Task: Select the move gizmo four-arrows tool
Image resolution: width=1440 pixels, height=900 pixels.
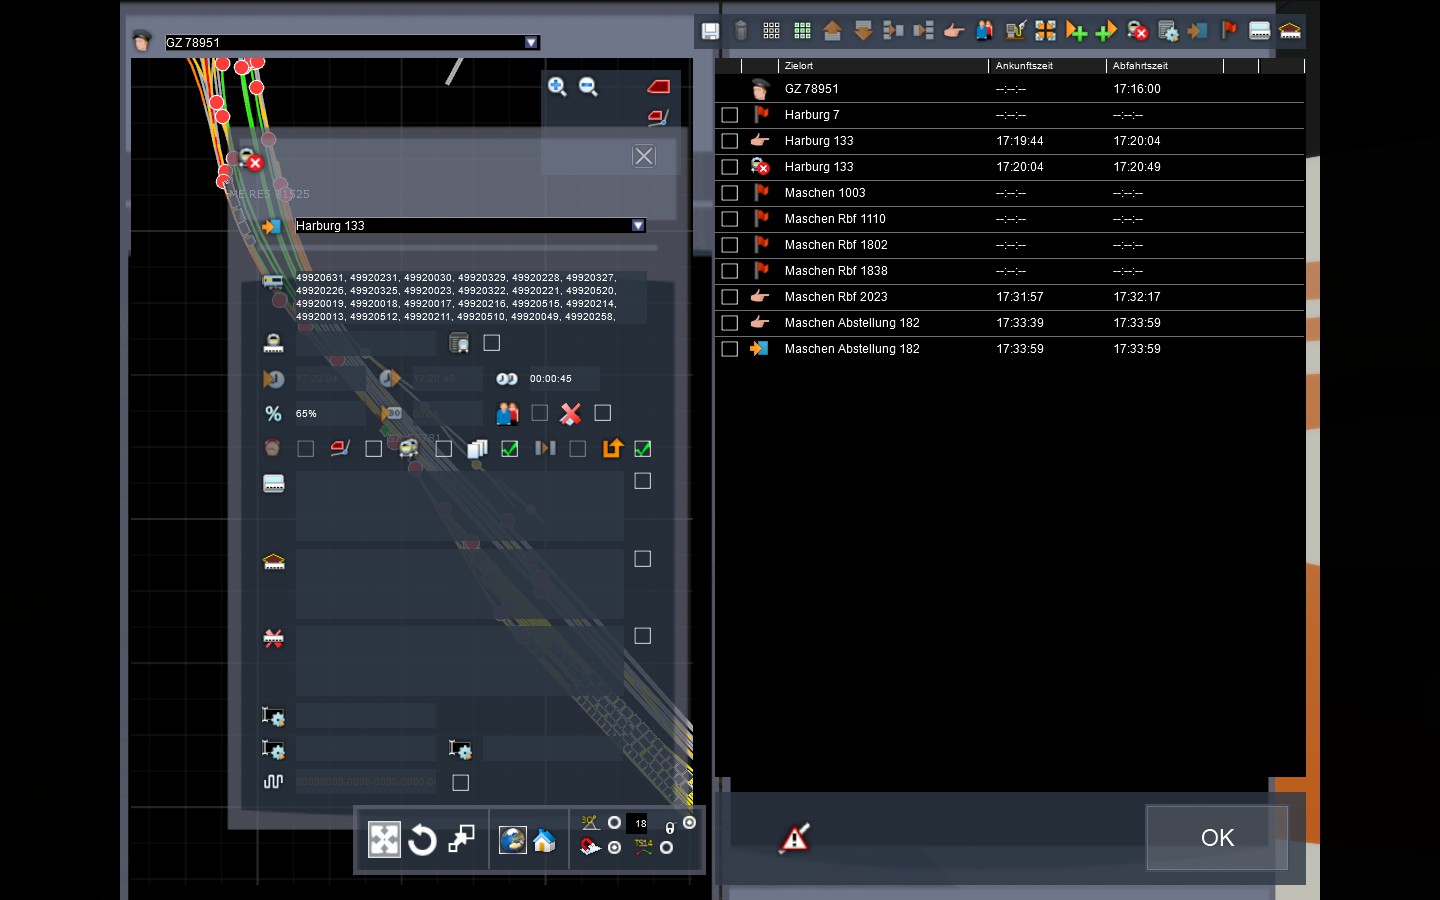Action: pyautogui.click(x=384, y=839)
